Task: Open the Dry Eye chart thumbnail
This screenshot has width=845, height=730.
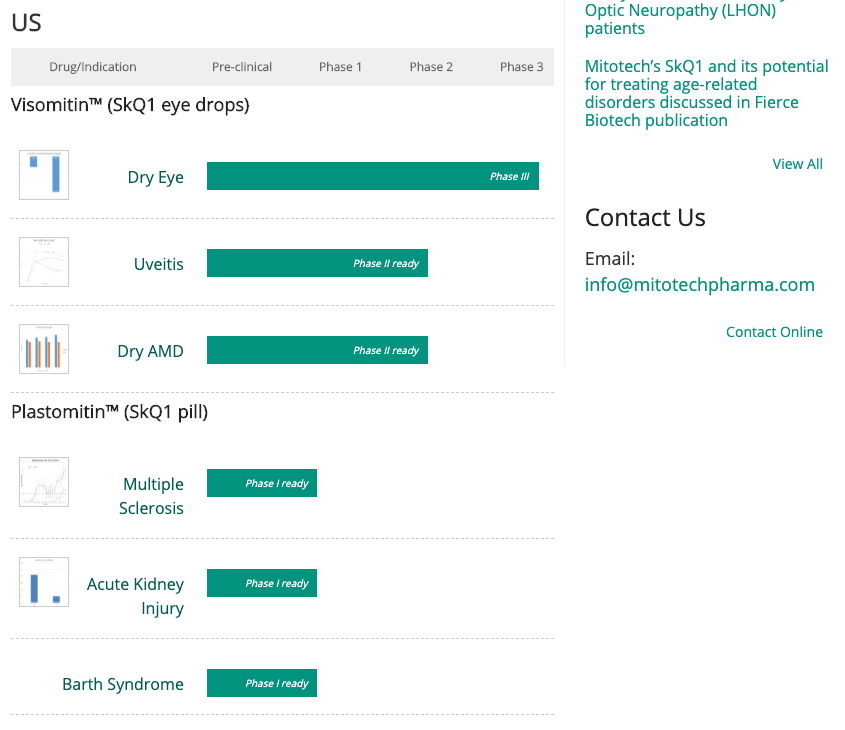Action: point(44,175)
